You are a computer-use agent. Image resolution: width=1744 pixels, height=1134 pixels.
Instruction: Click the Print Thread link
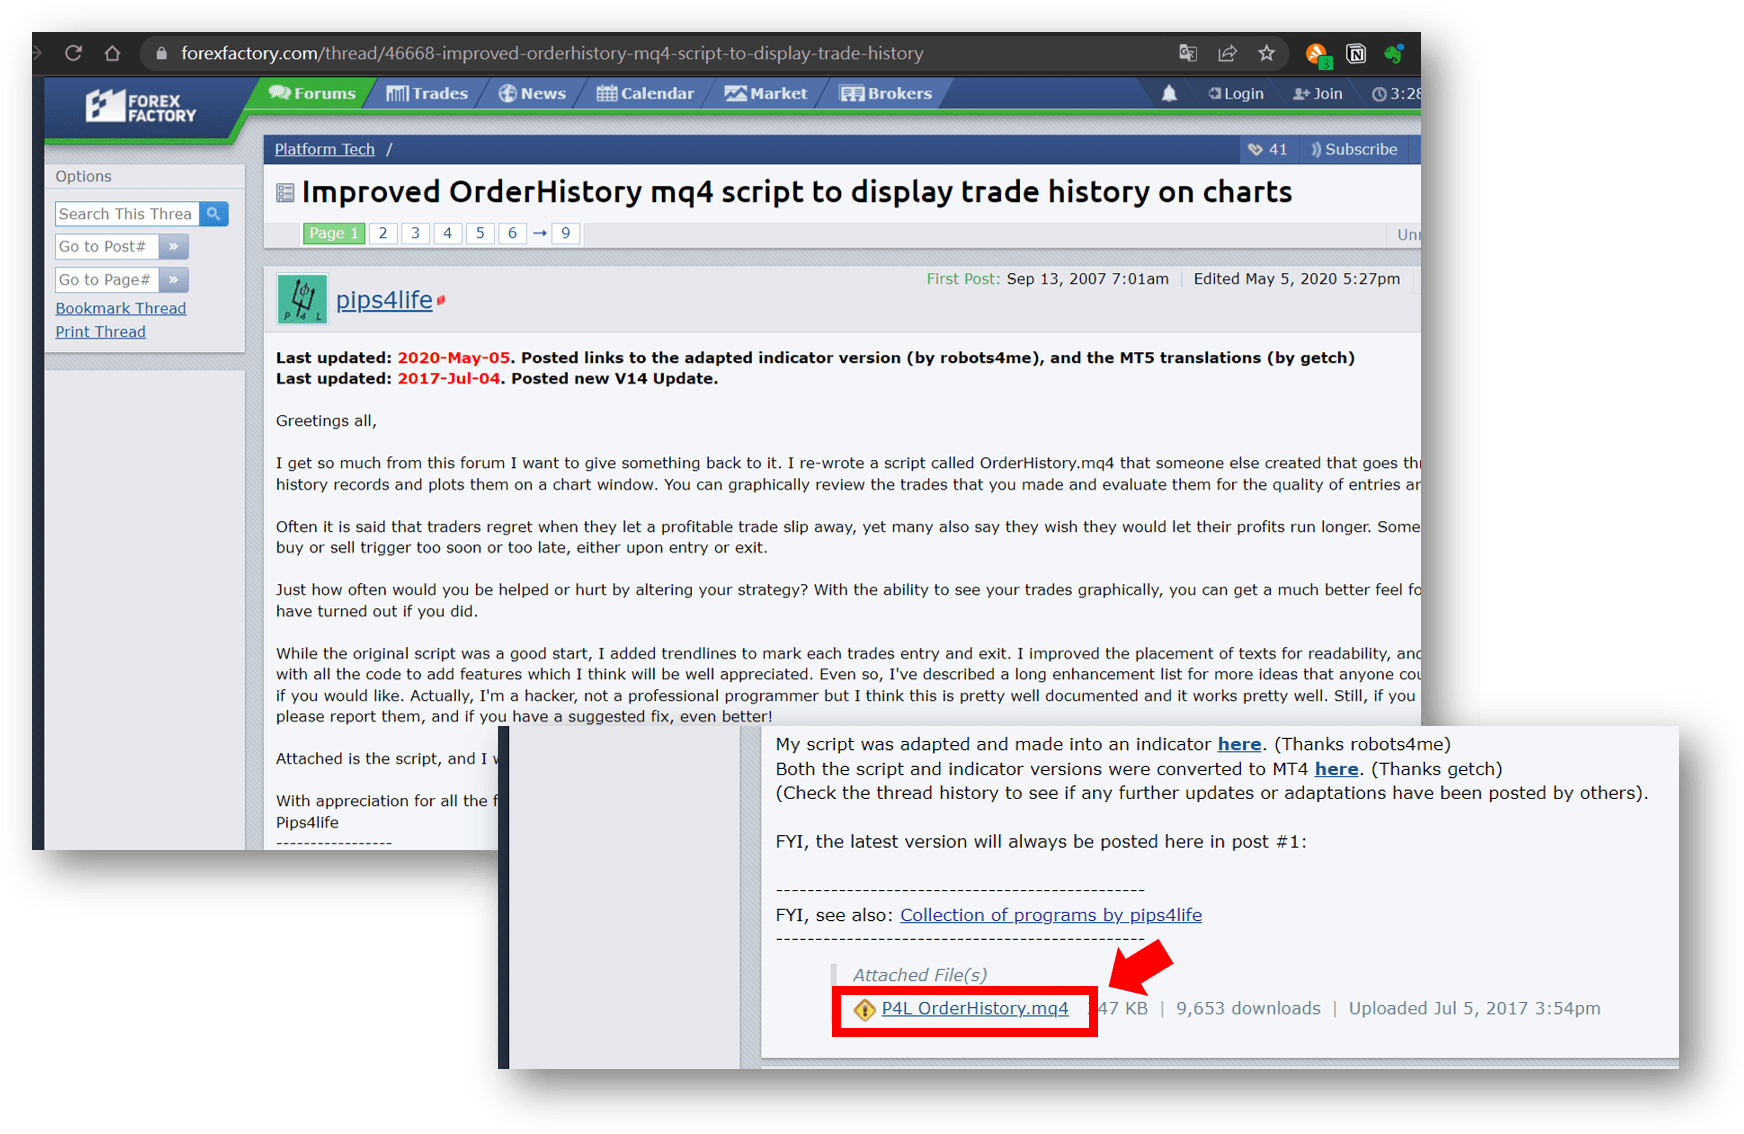[101, 332]
